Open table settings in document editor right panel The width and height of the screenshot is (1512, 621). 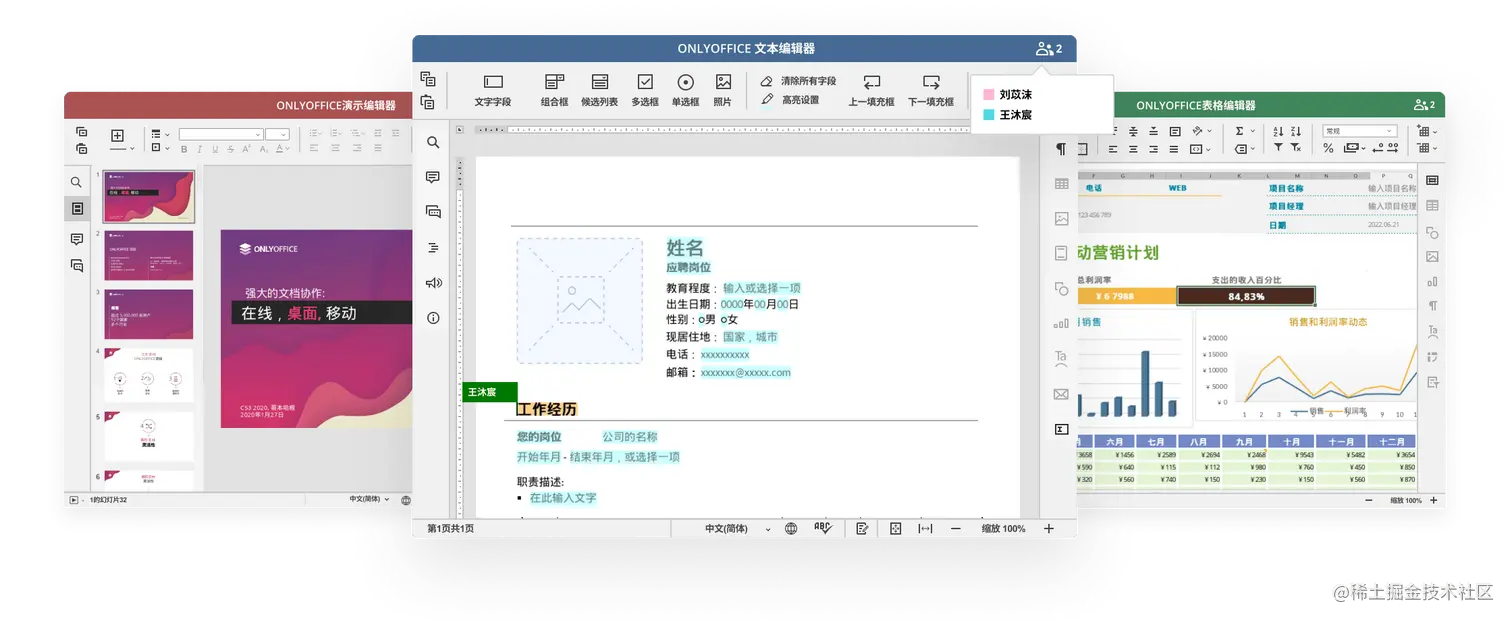[1061, 184]
